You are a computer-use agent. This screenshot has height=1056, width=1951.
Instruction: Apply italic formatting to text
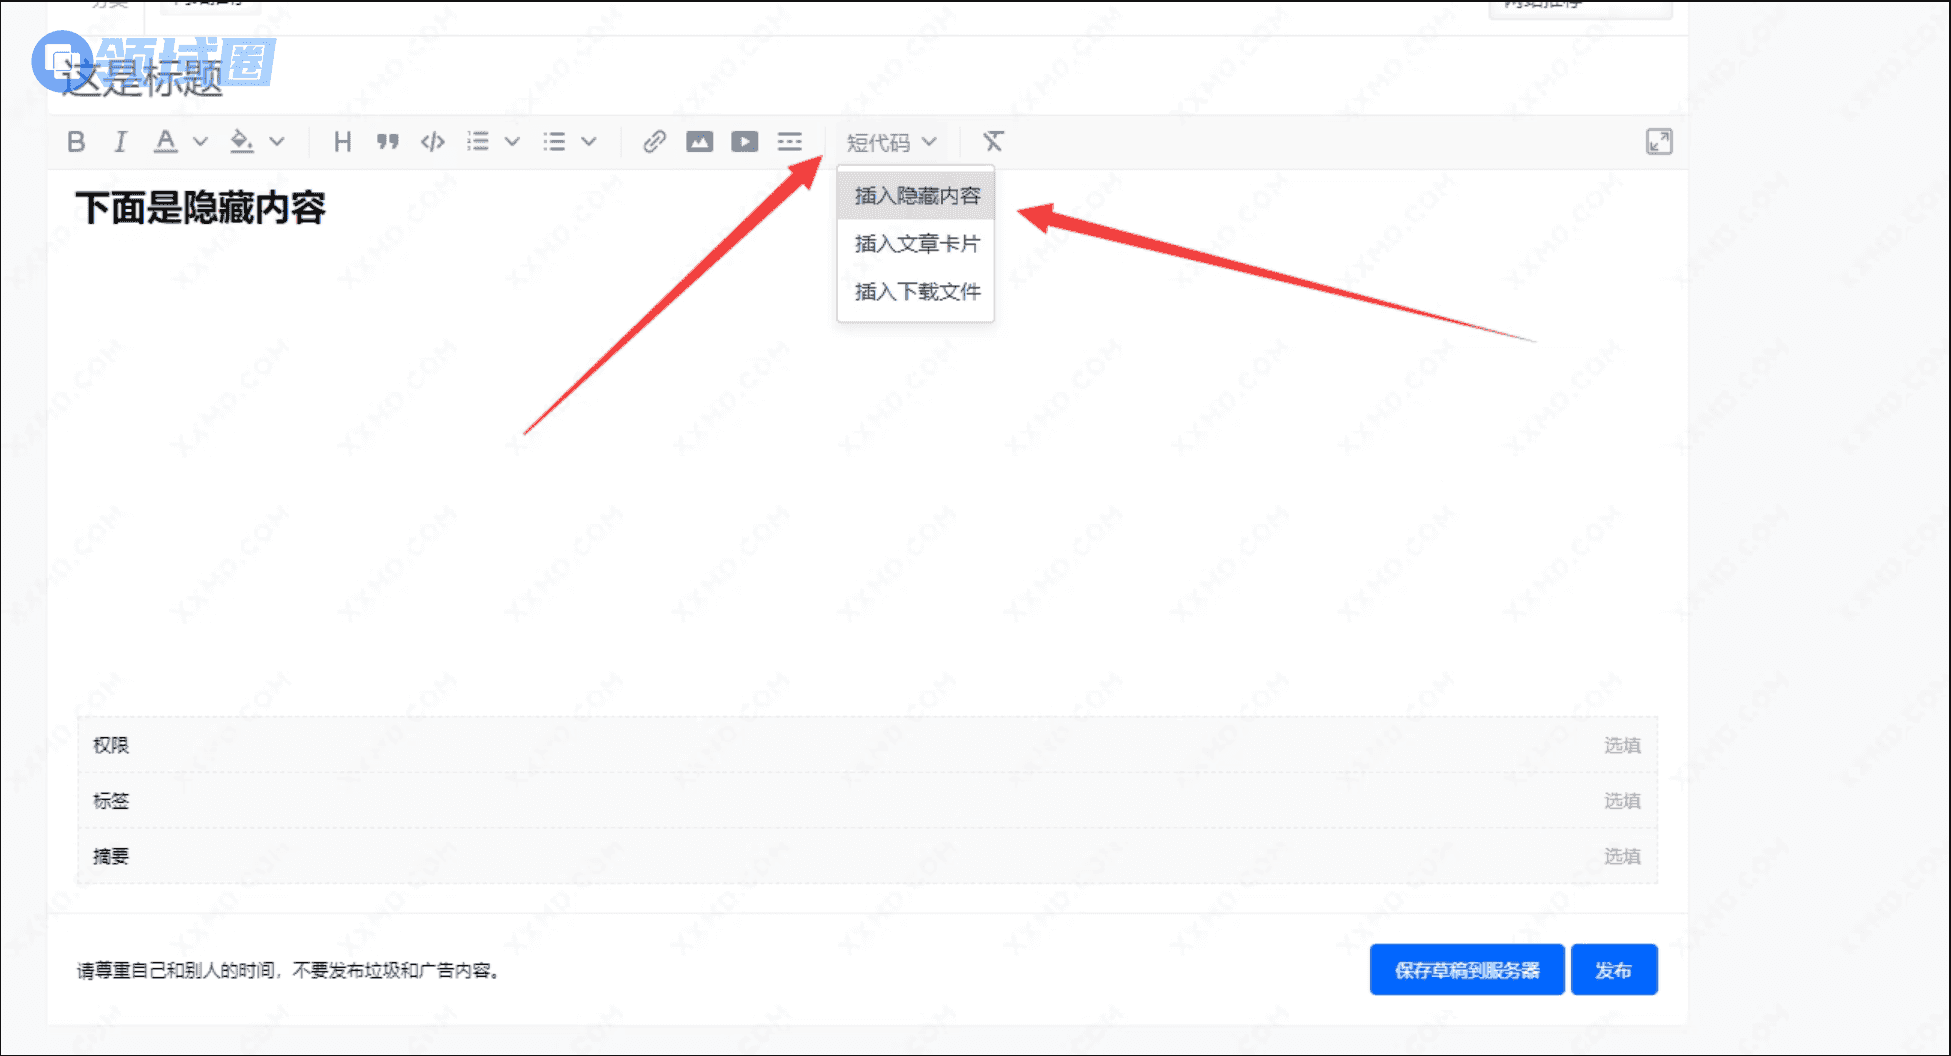(121, 142)
